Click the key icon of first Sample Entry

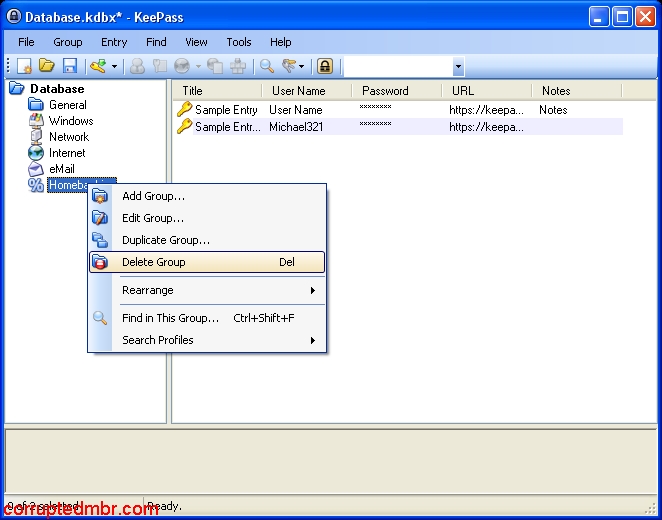pos(184,109)
